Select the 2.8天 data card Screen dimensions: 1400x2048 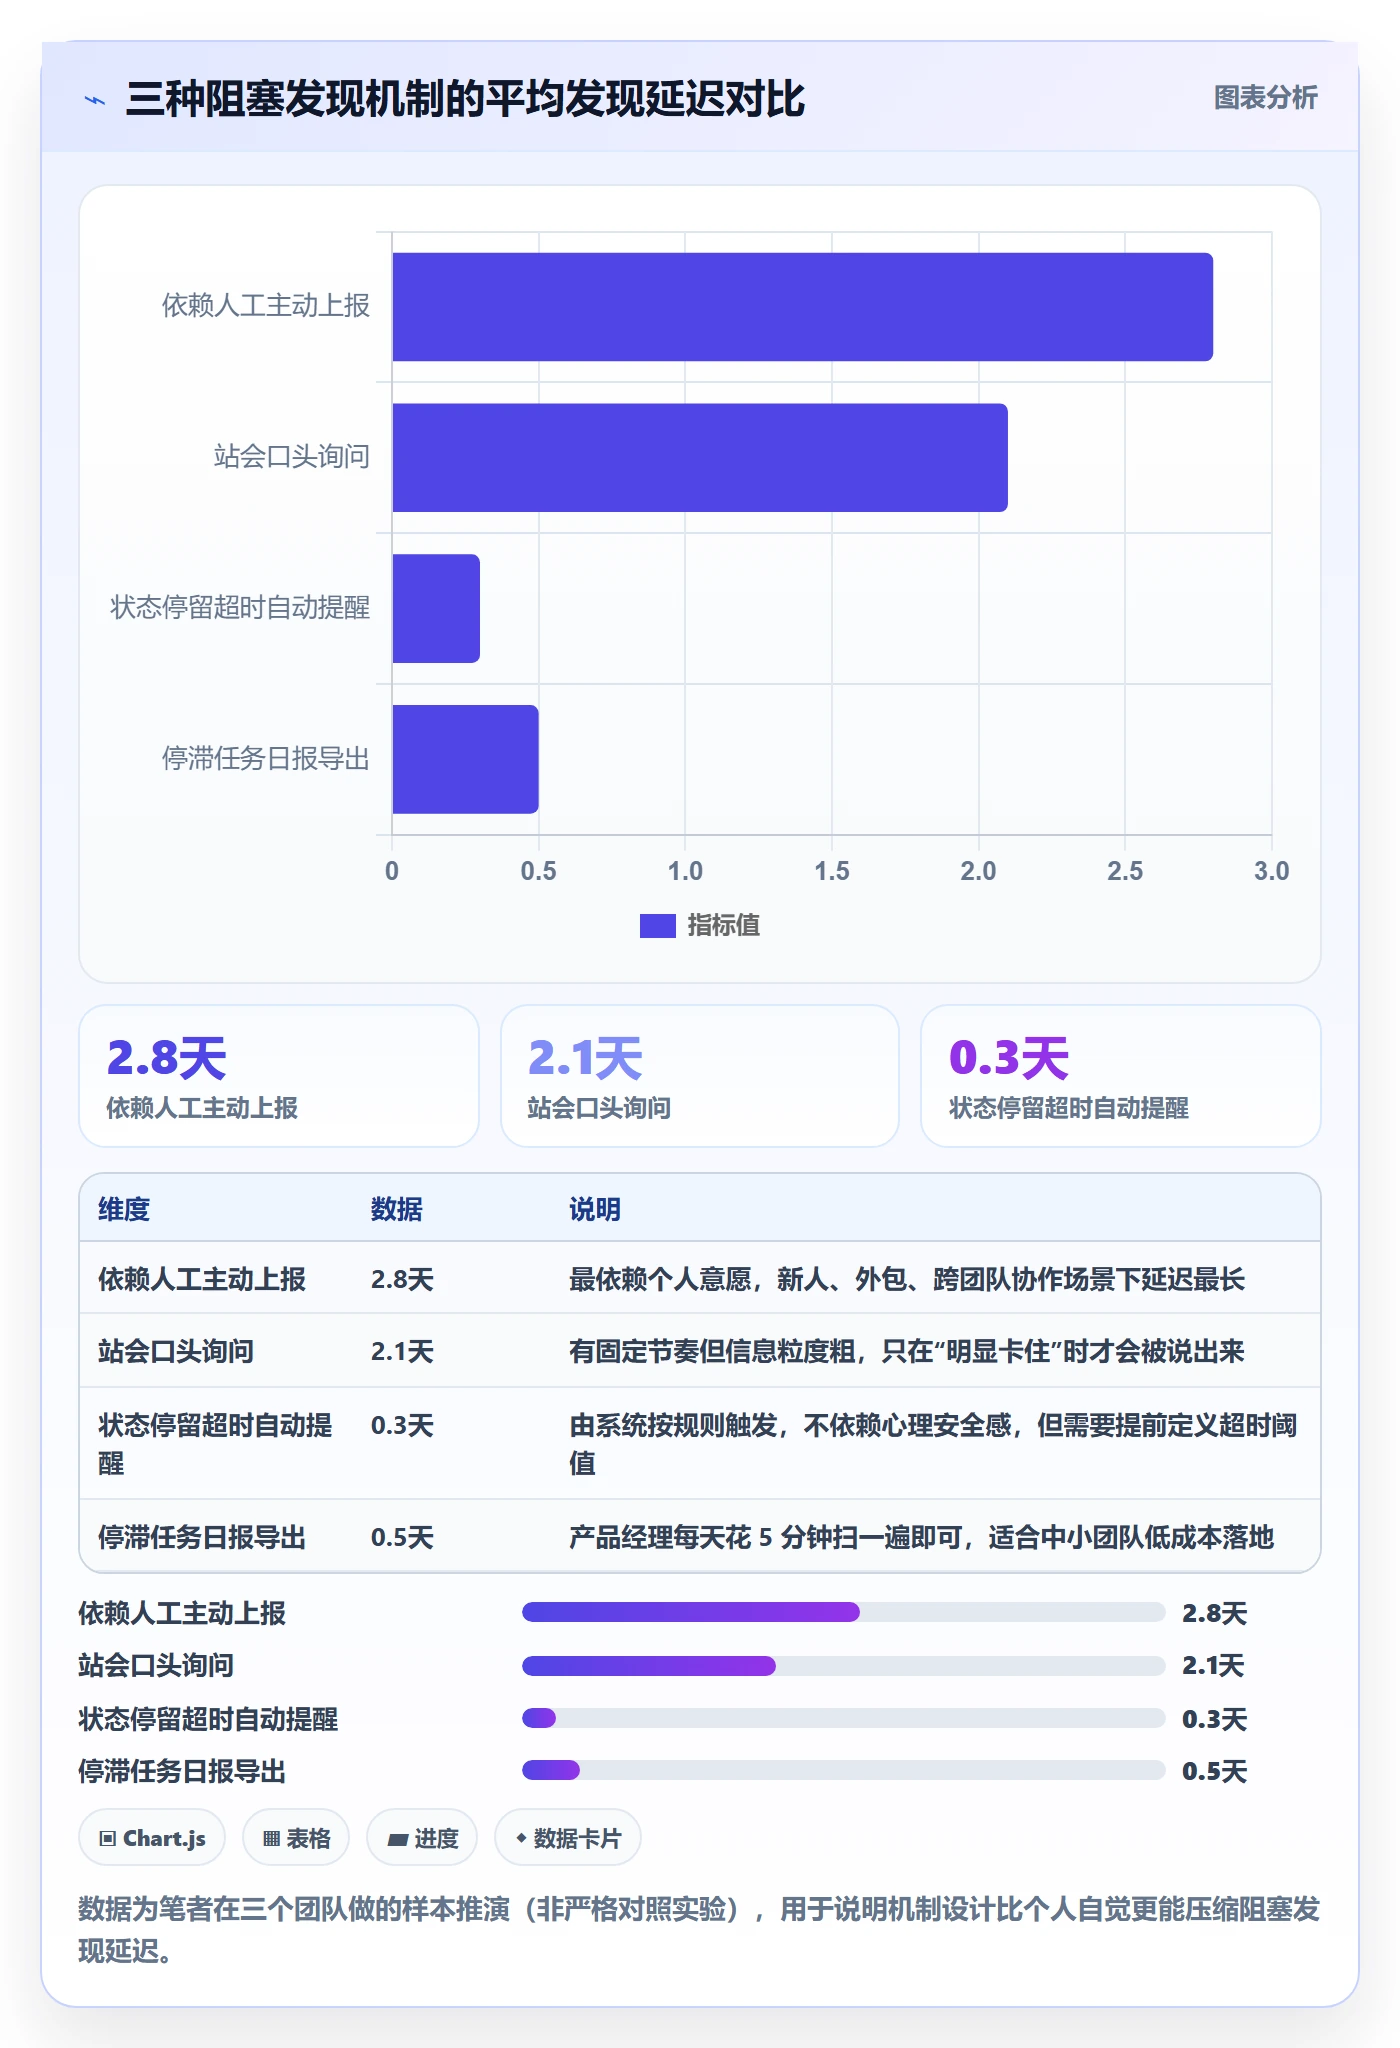(279, 1076)
